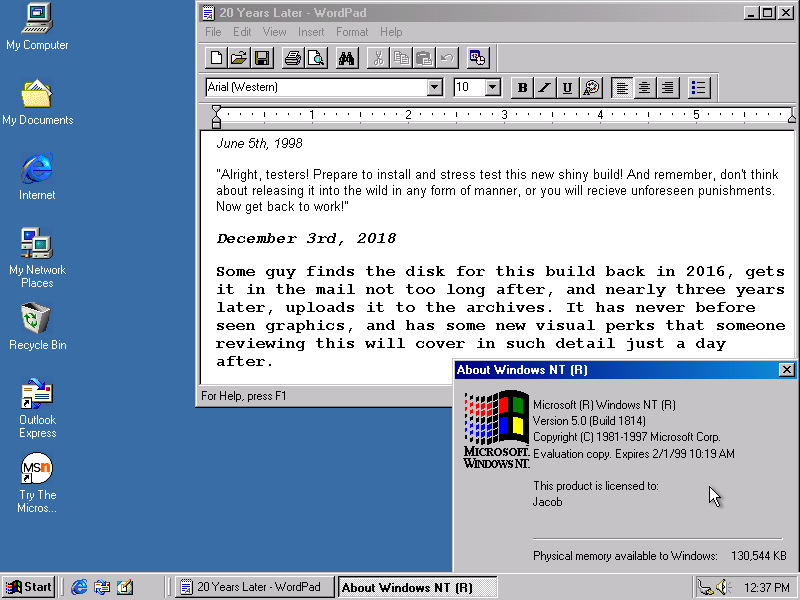Viewport: 800px width, 600px height.
Task: Click the WordPad title bar document icon
Action: (208, 13)
